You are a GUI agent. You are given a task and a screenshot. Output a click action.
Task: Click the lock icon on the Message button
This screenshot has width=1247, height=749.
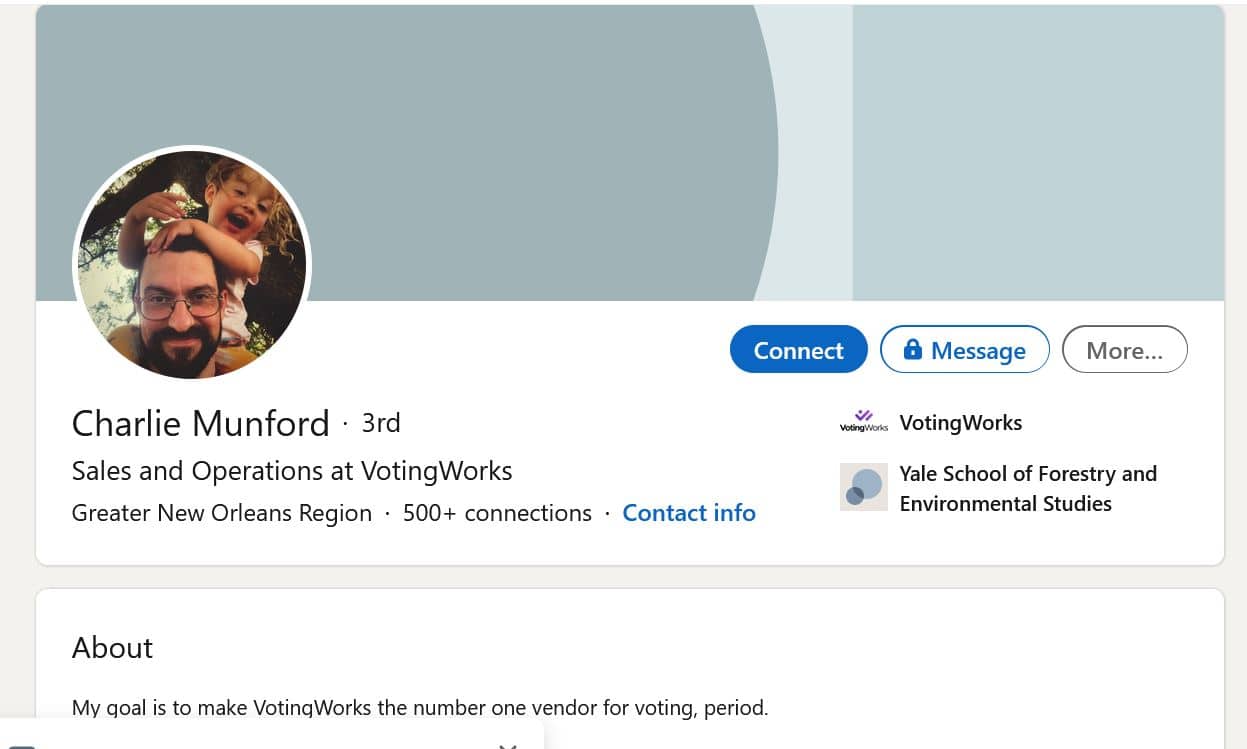tap(912, 349)
